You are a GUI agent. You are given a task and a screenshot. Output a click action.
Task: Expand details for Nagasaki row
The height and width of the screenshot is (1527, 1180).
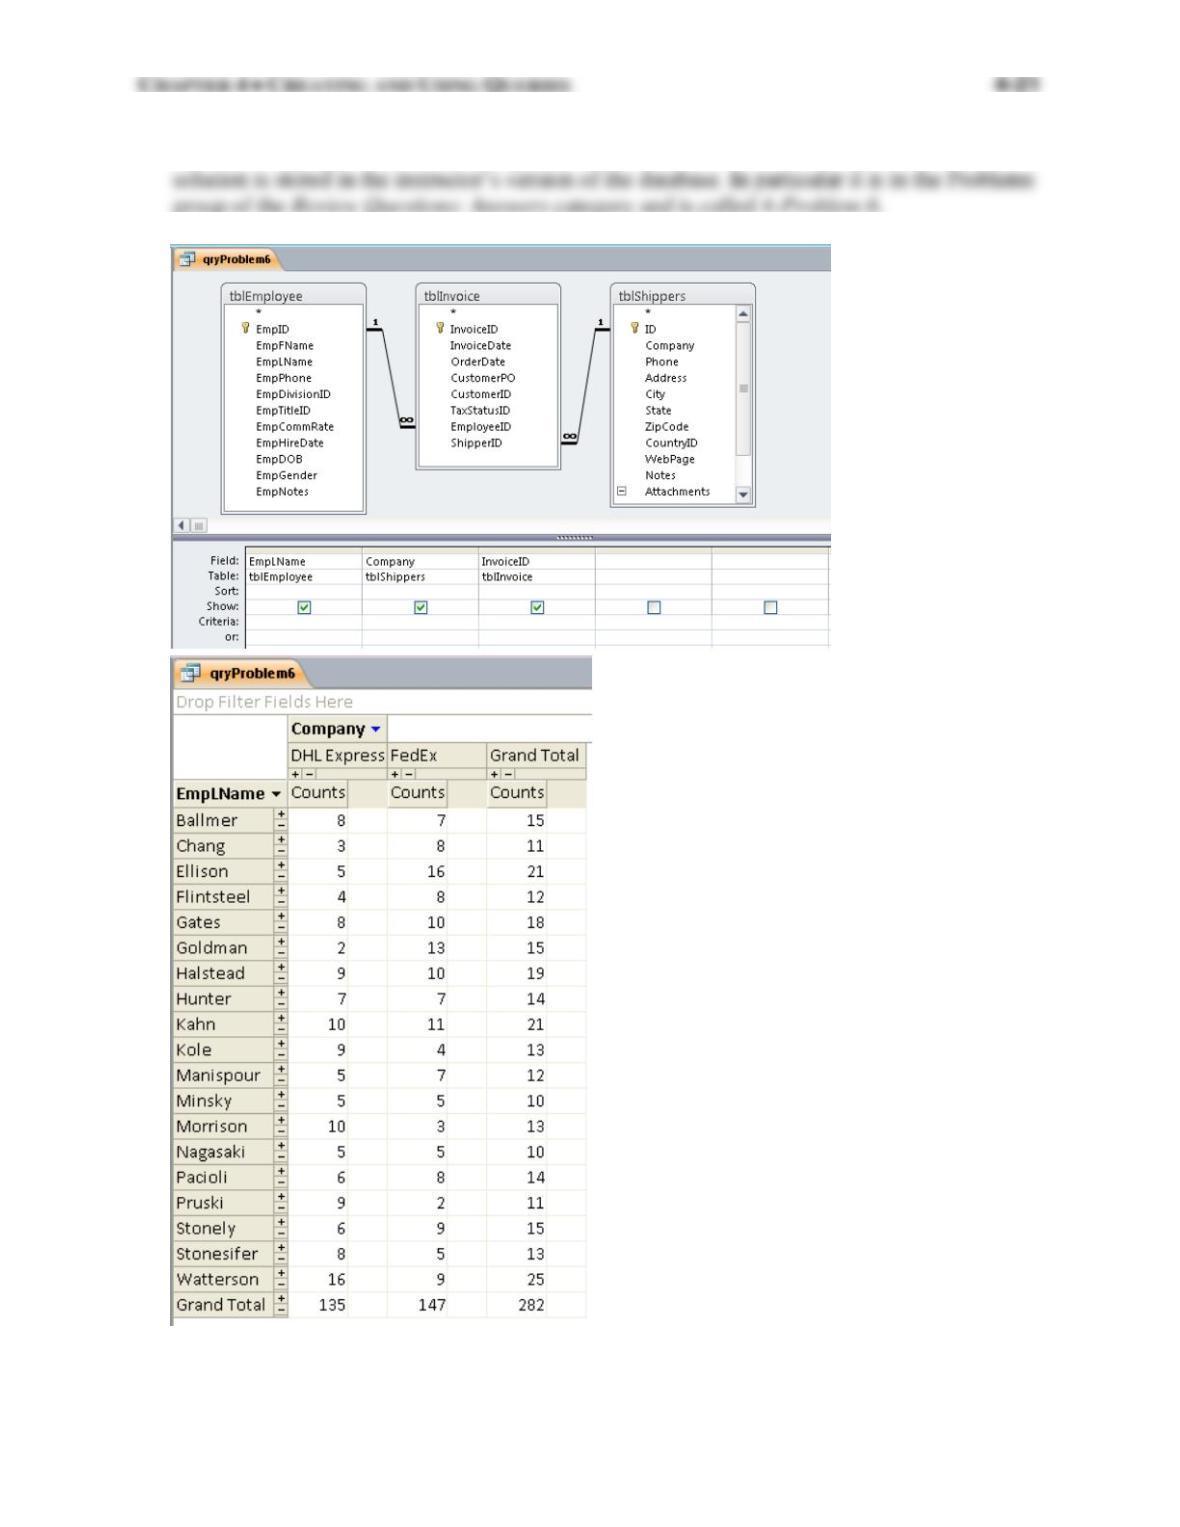(281, 1147)
